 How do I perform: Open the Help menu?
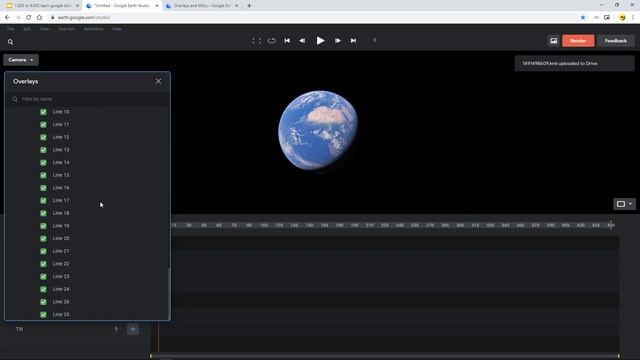117,29
